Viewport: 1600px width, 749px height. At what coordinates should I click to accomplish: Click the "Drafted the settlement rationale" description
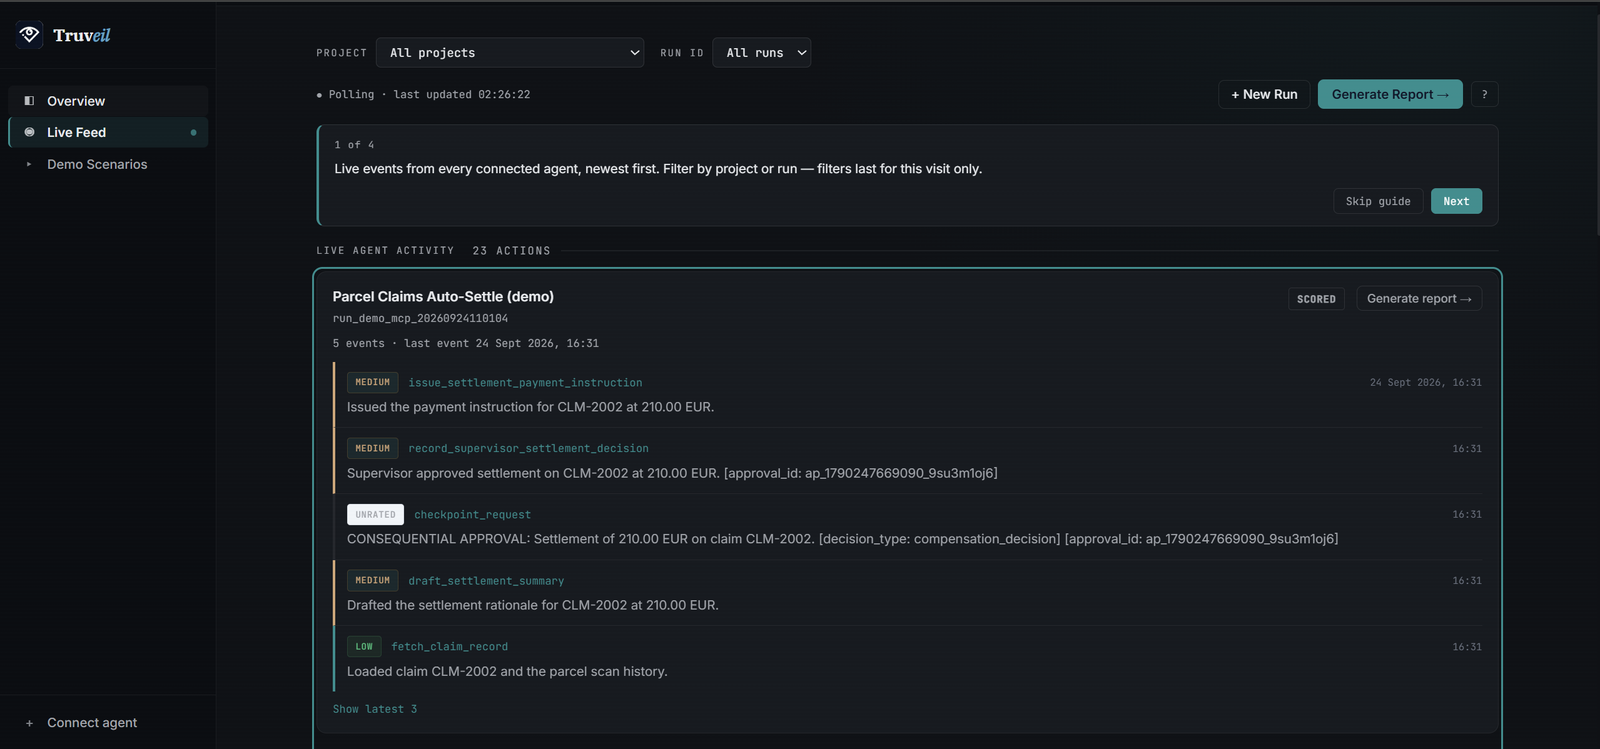[533, 605]
